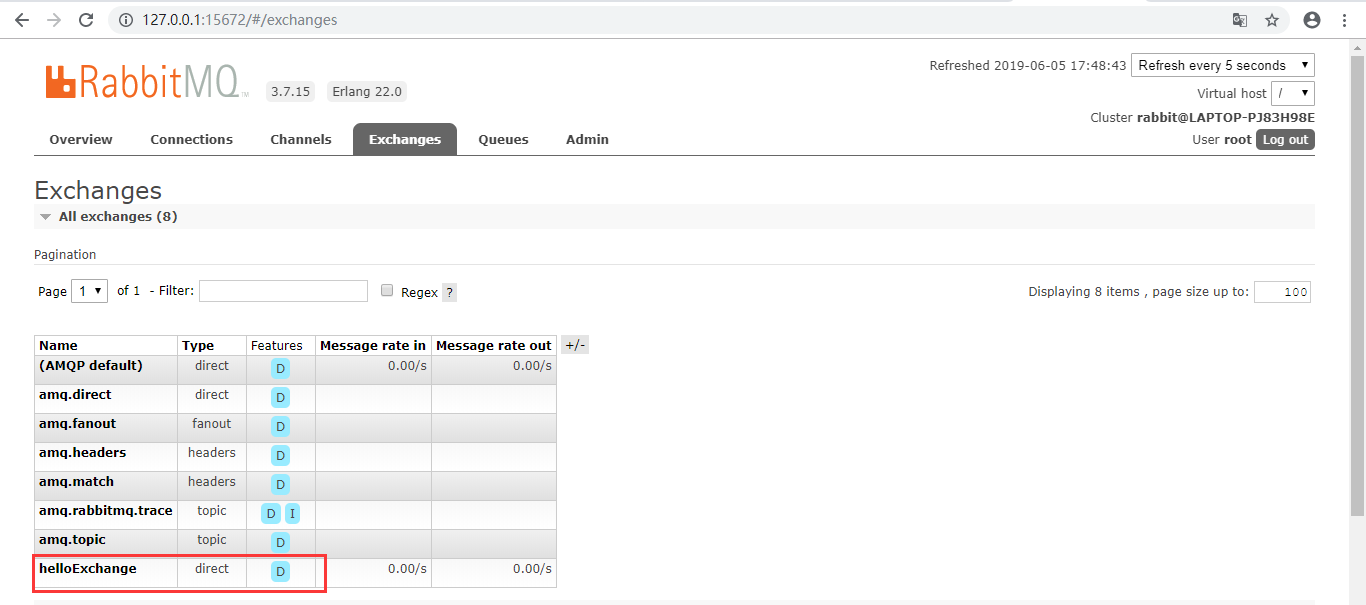Sort by Message rate out header

click(494, 345)
